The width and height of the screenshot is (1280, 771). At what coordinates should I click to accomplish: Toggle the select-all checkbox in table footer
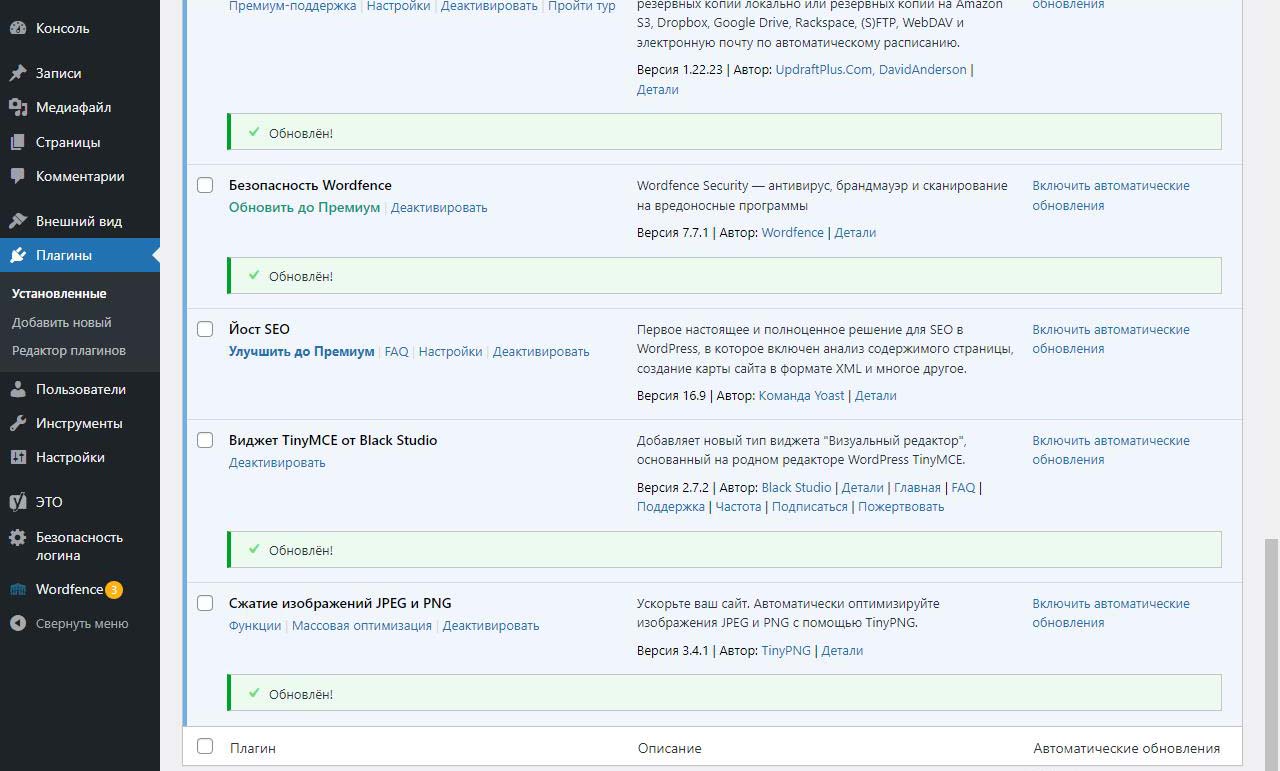click(x=205, y=746)
